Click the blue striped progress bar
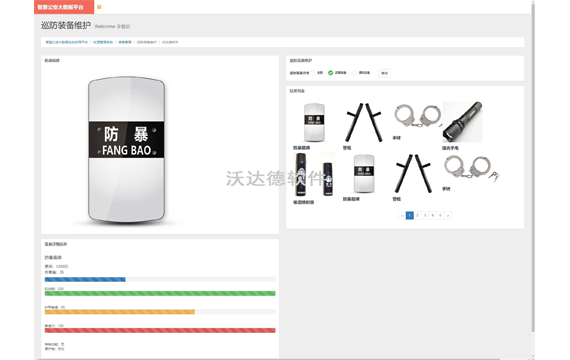 (x=85, y=280)
